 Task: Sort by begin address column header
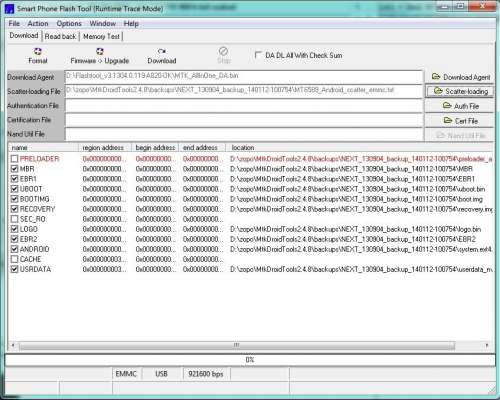click(155, 147)
